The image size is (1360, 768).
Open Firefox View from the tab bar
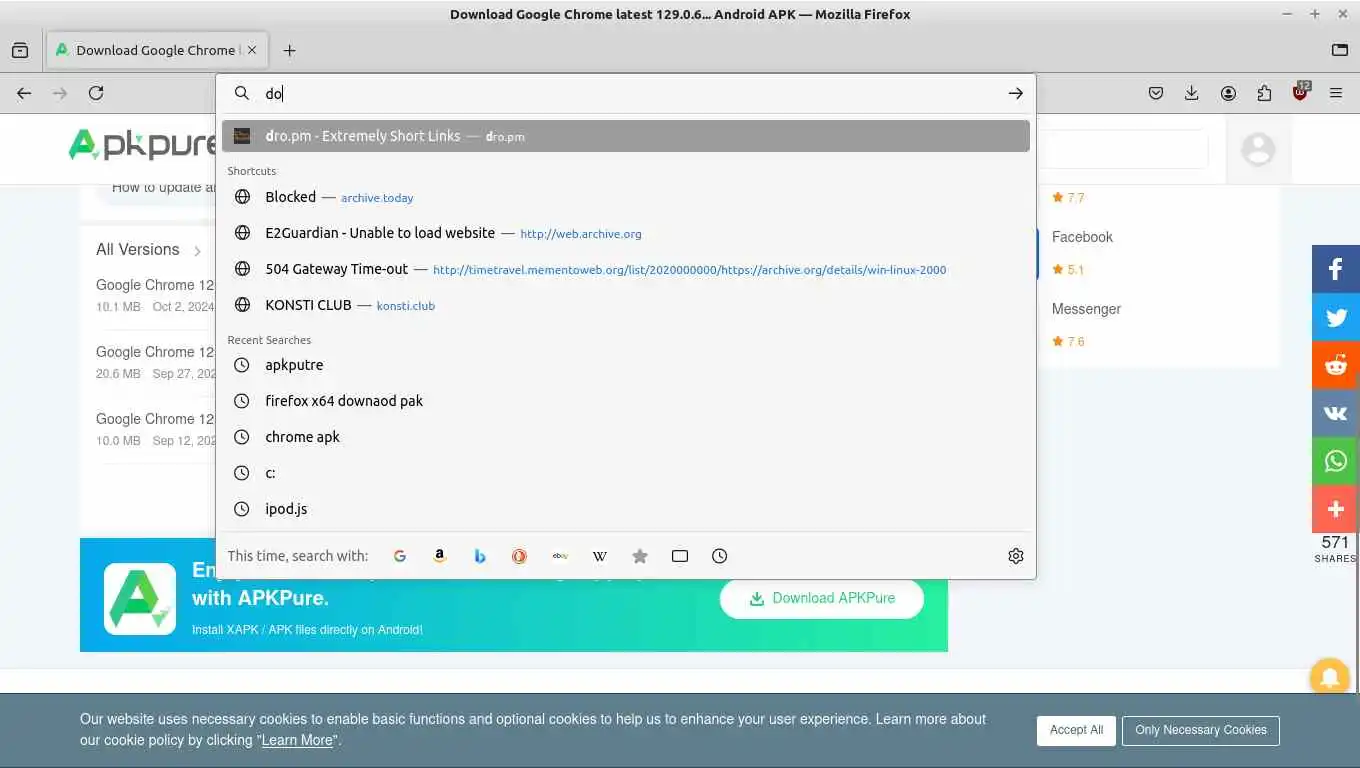tap(20, 50)
